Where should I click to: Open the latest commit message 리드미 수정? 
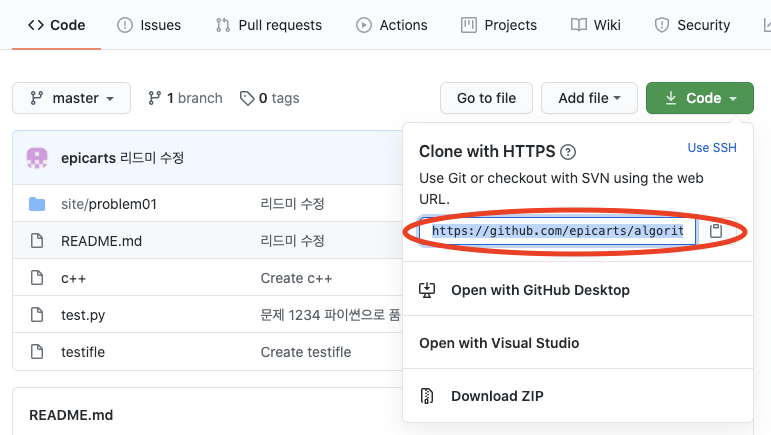coord(152,158)
